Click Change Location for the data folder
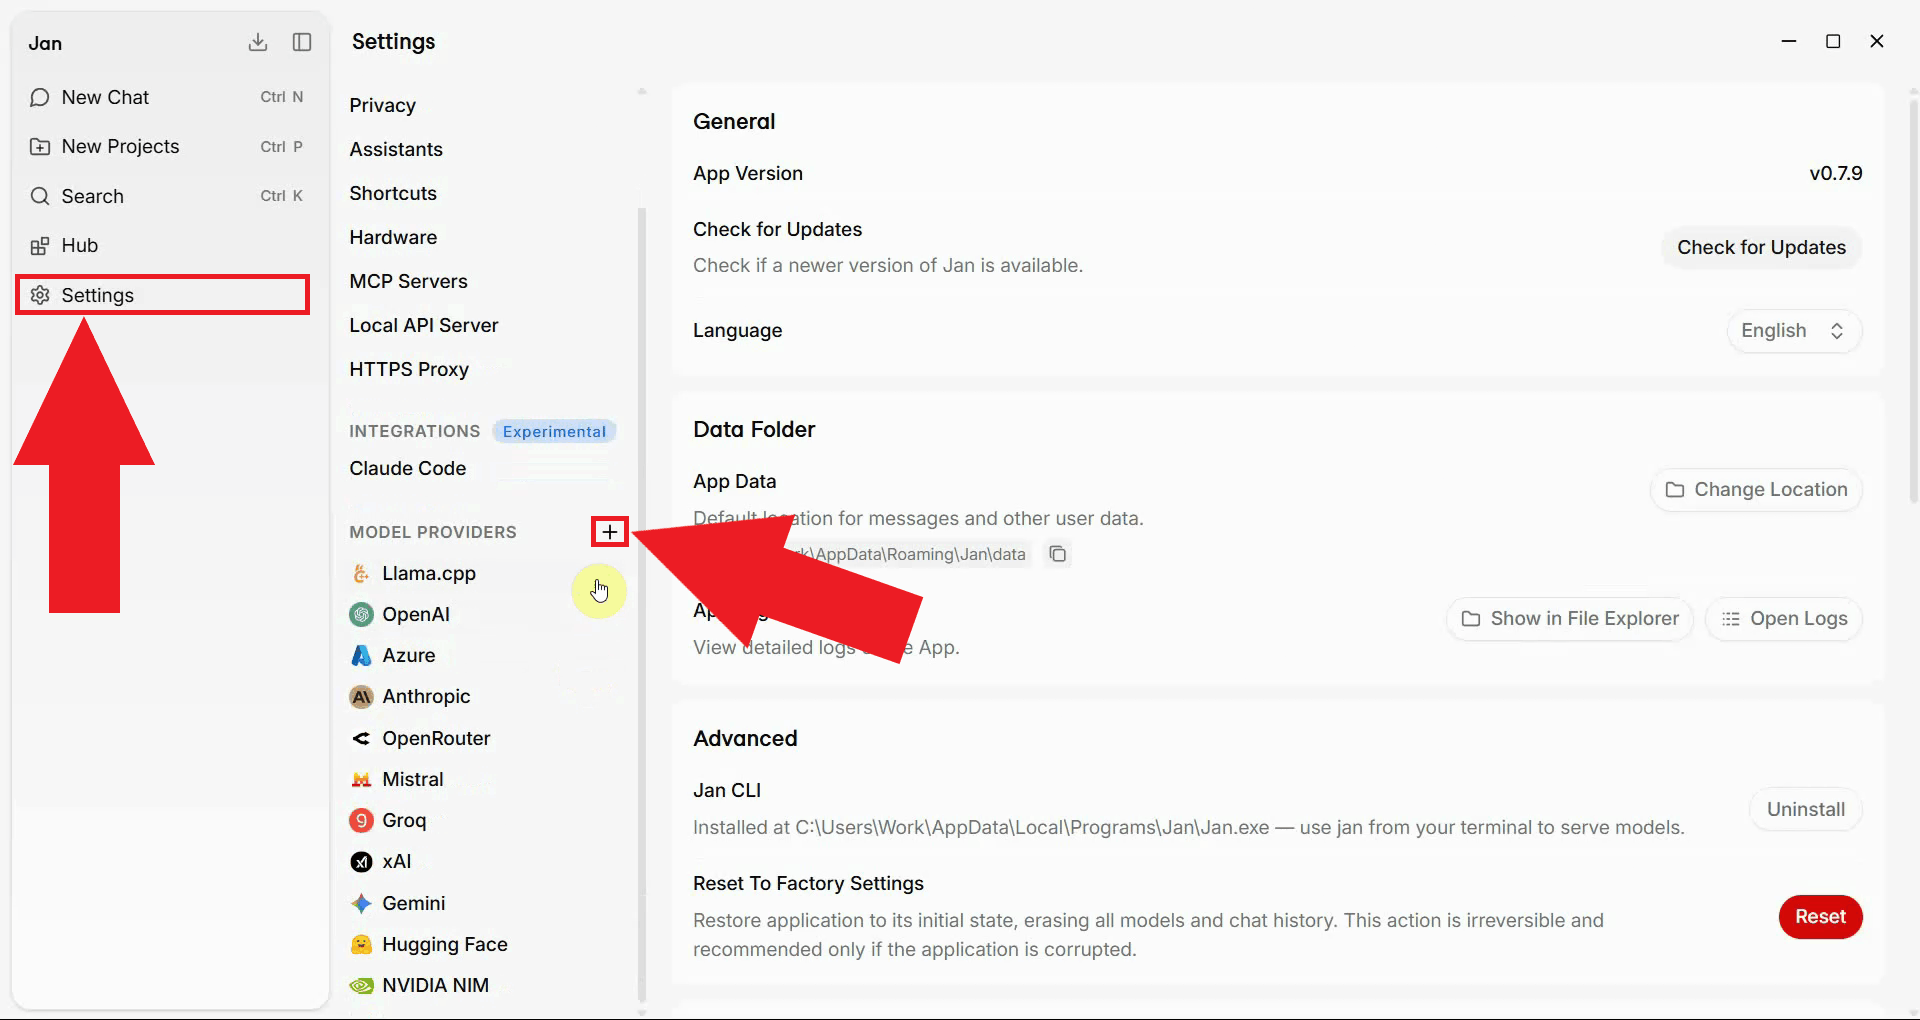This screenshot has width=1920, height=1020. [1756, 490]
